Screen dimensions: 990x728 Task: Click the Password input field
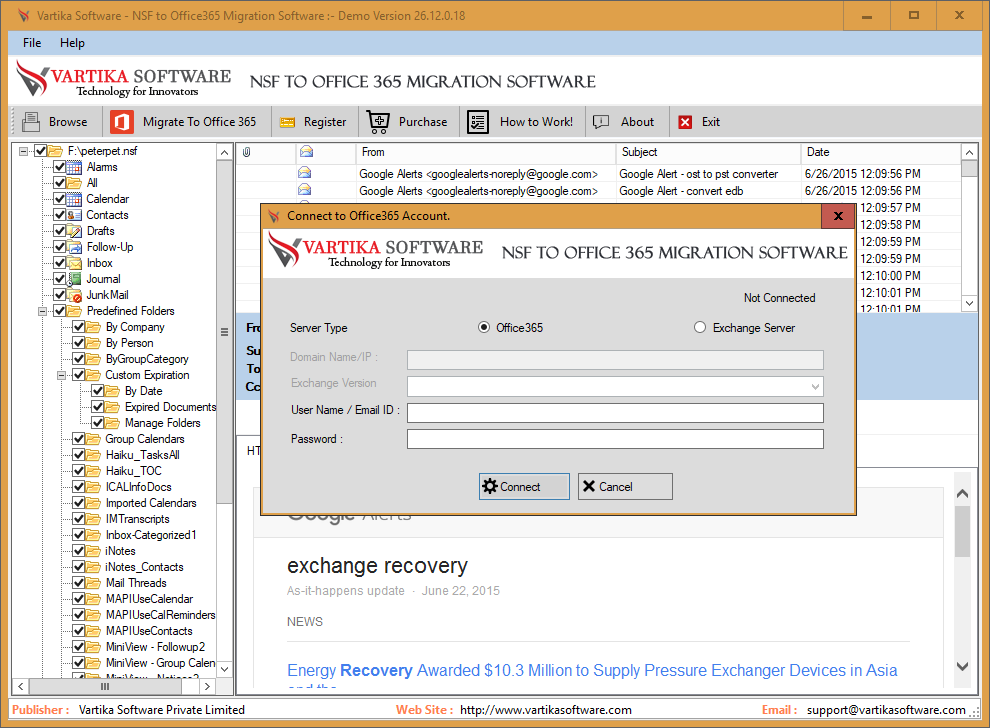click(x=615, y=439)
